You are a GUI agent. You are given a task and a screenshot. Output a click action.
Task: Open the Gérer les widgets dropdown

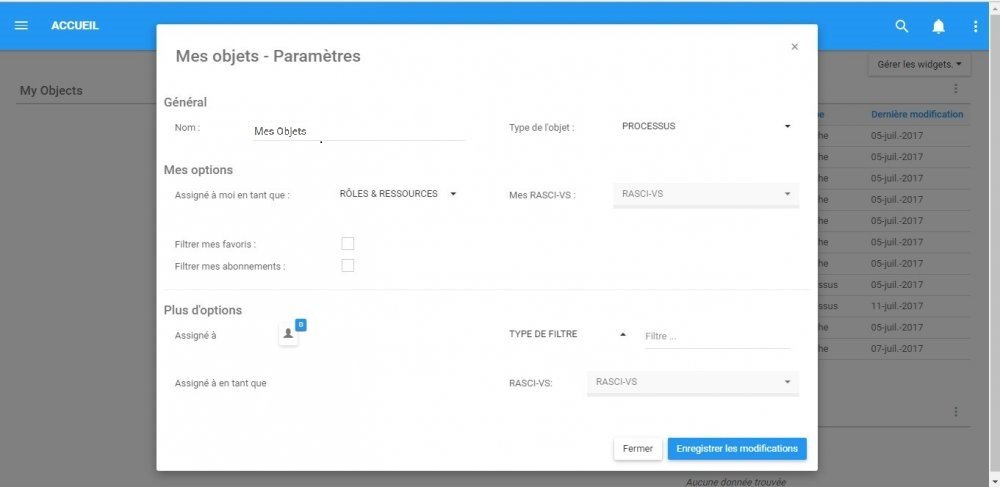[x=919, y=64]
